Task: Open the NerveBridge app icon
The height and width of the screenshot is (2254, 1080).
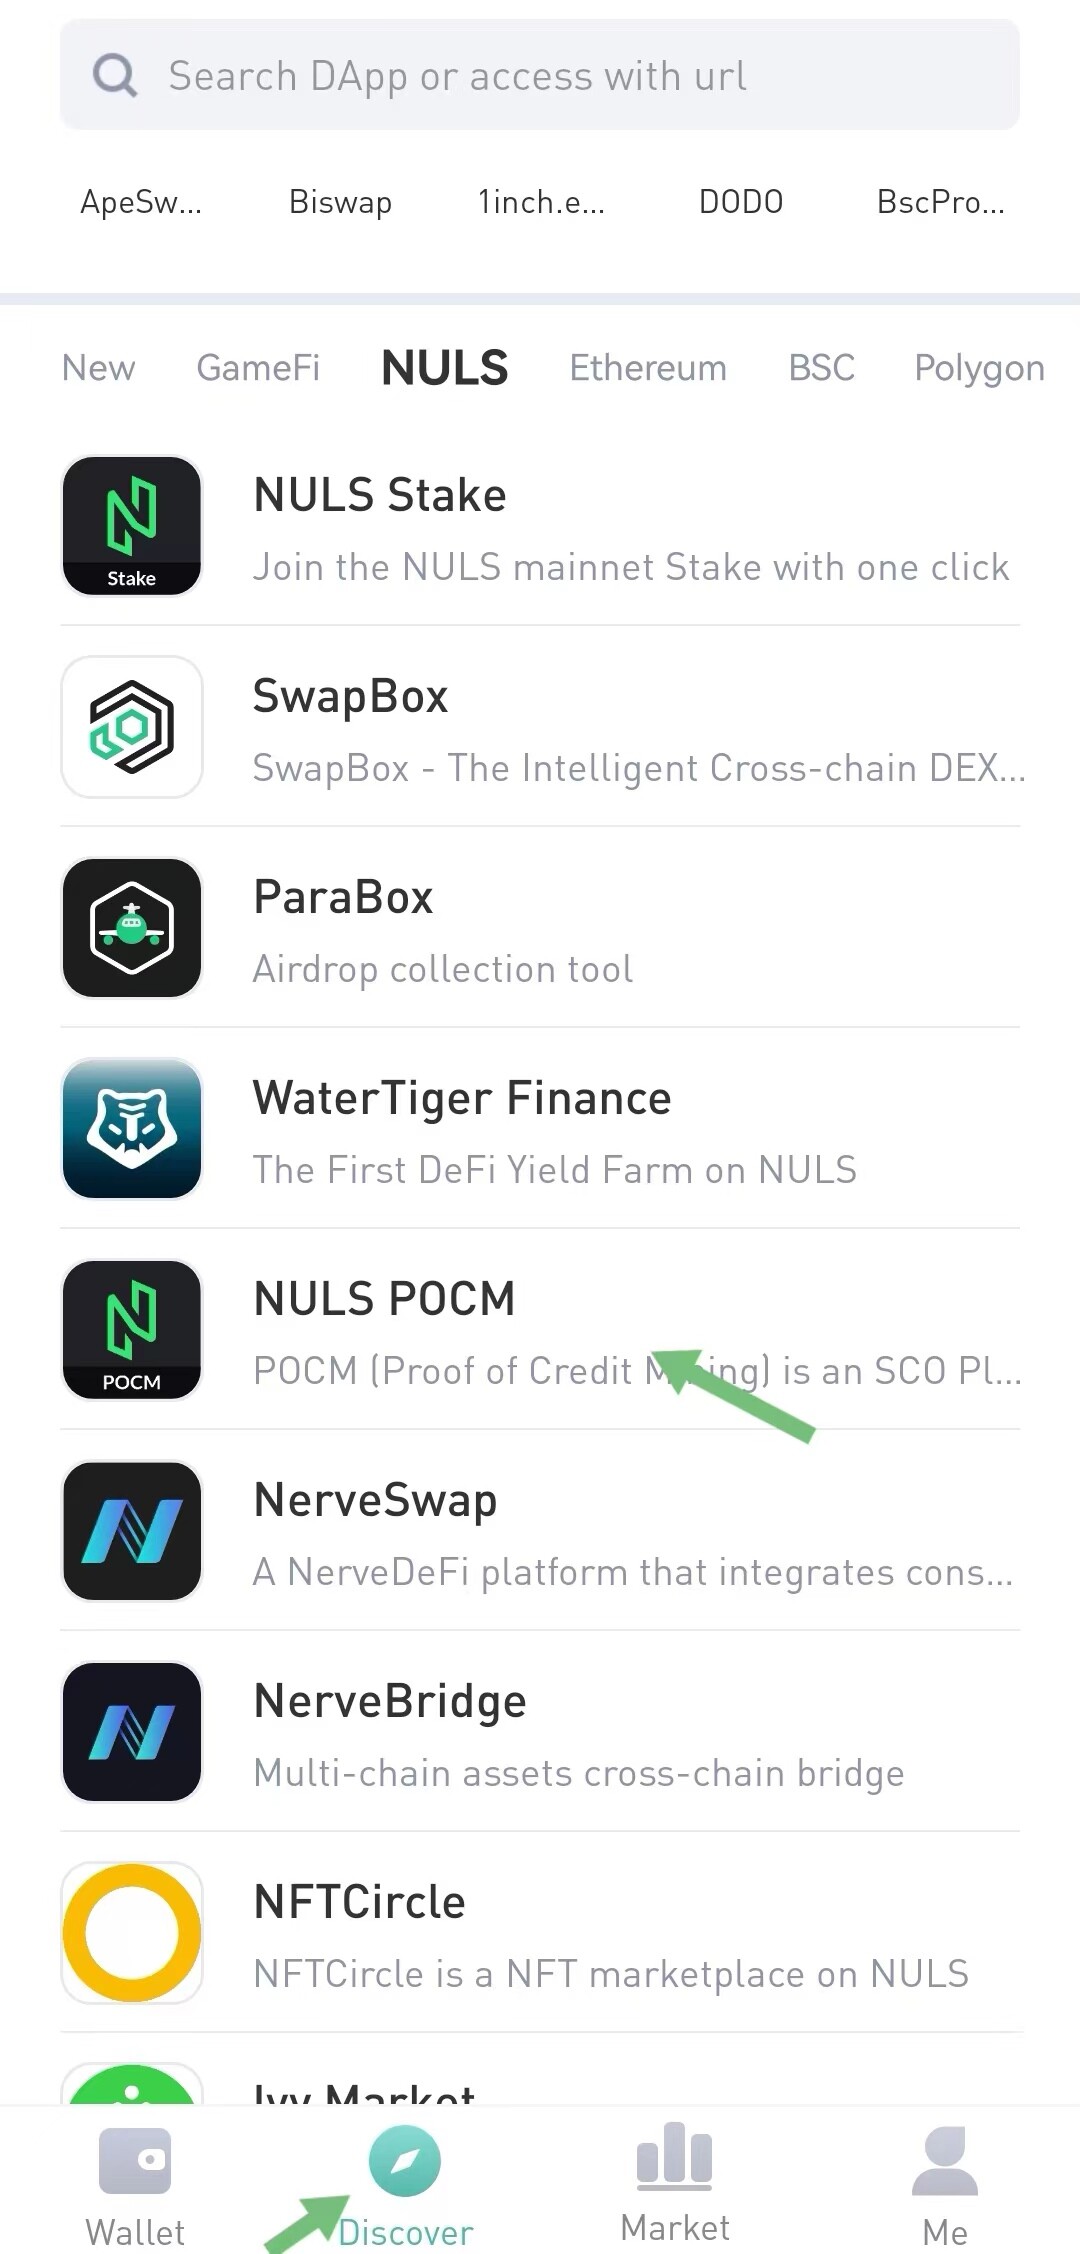Action: pyautogui.click(x=132, y=1732)
